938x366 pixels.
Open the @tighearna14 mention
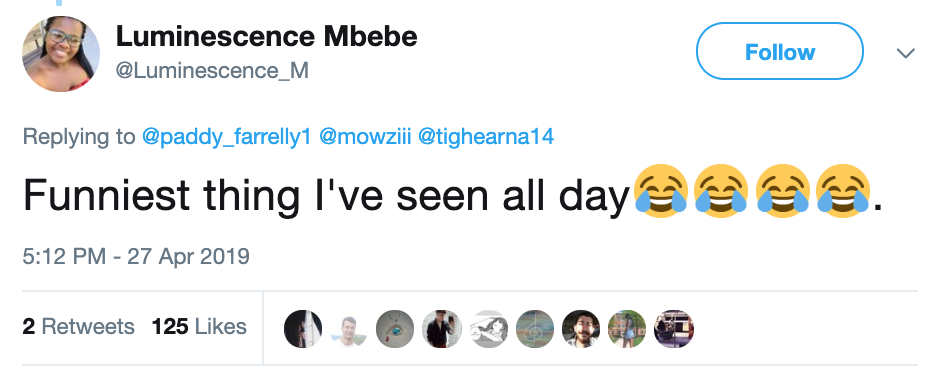coord(485,137)
